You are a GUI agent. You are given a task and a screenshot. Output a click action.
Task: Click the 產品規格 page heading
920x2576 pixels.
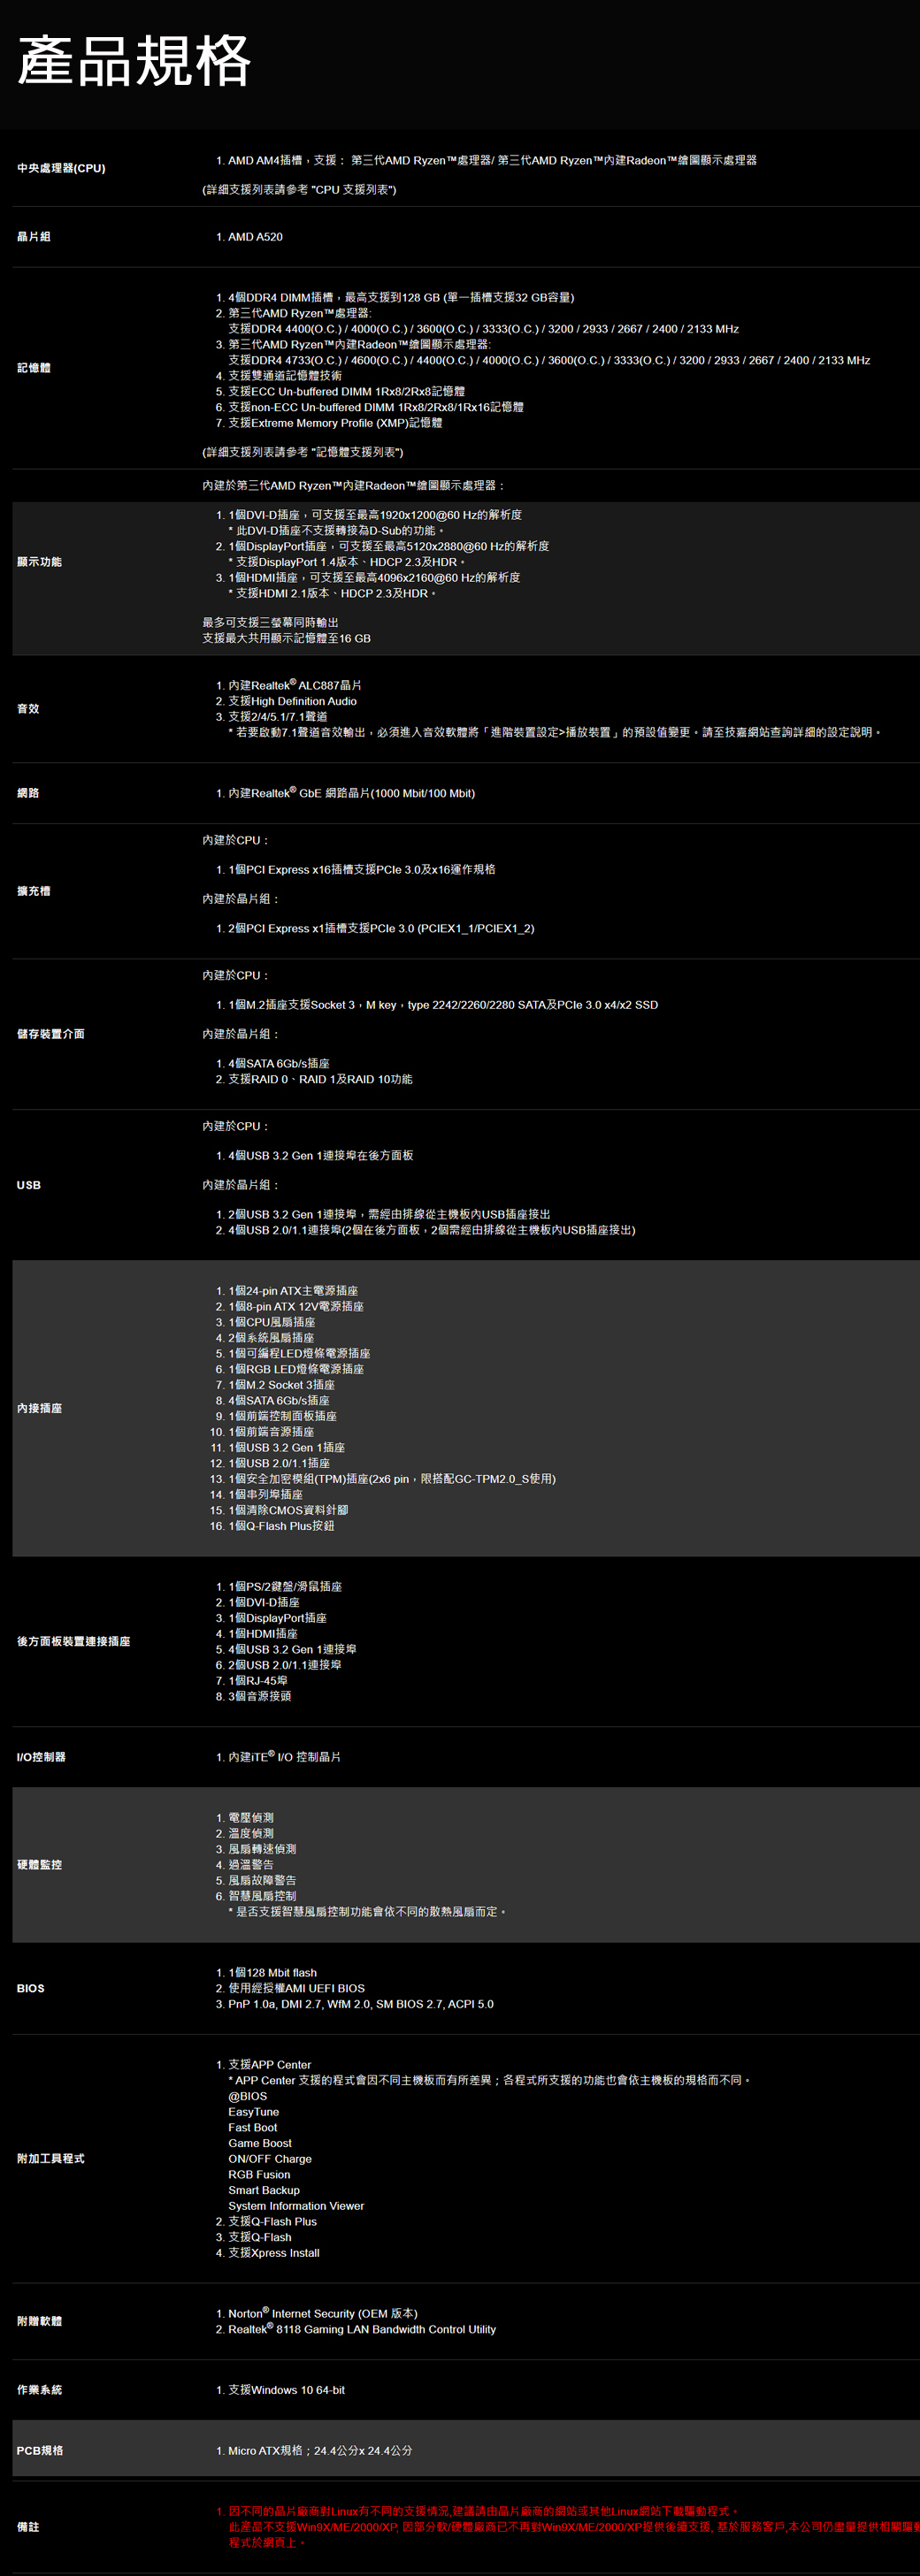point(133,61)
